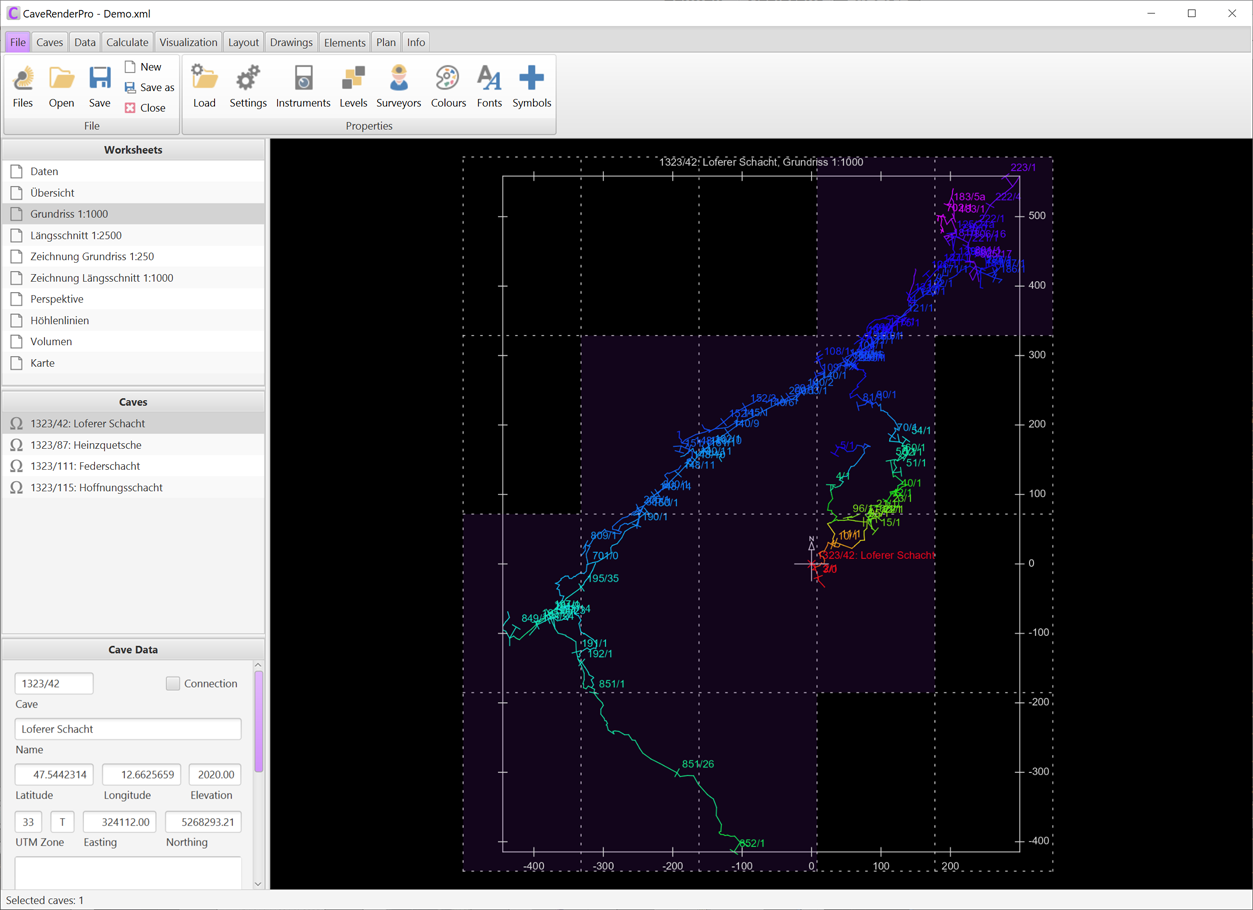1253x910 pixels.
Task: Select the Perspektive worksheet
Action: click(x=57, y=299)
